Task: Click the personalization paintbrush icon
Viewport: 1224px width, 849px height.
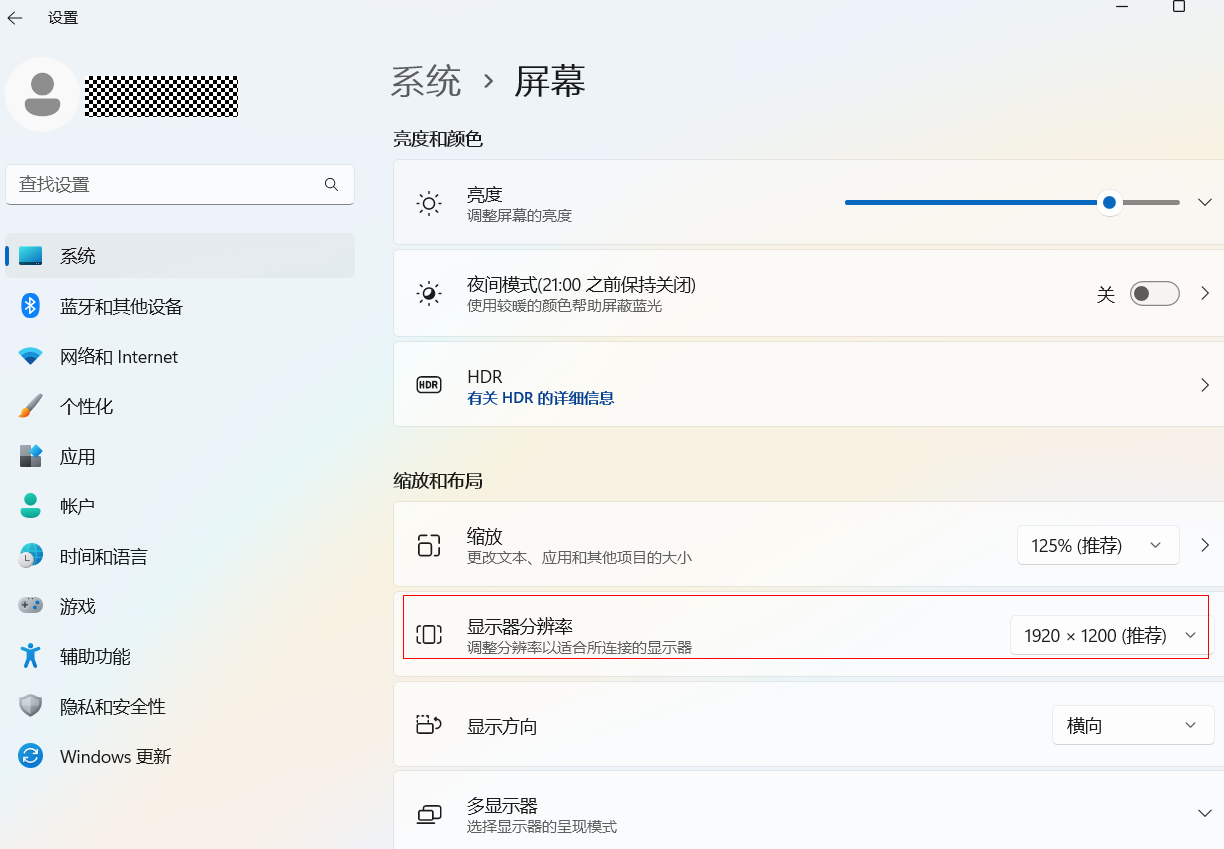Action: click(31, 407)
